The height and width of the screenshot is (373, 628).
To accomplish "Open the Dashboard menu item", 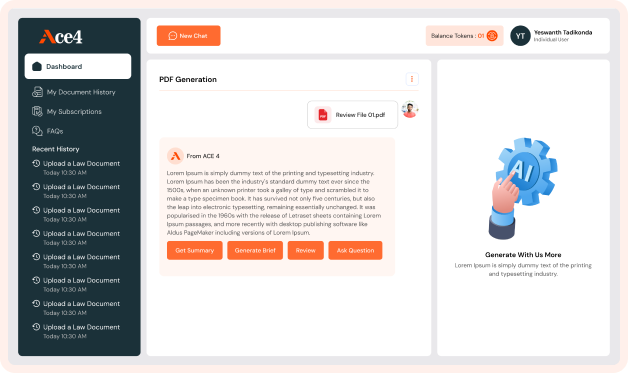I will 78,66.
